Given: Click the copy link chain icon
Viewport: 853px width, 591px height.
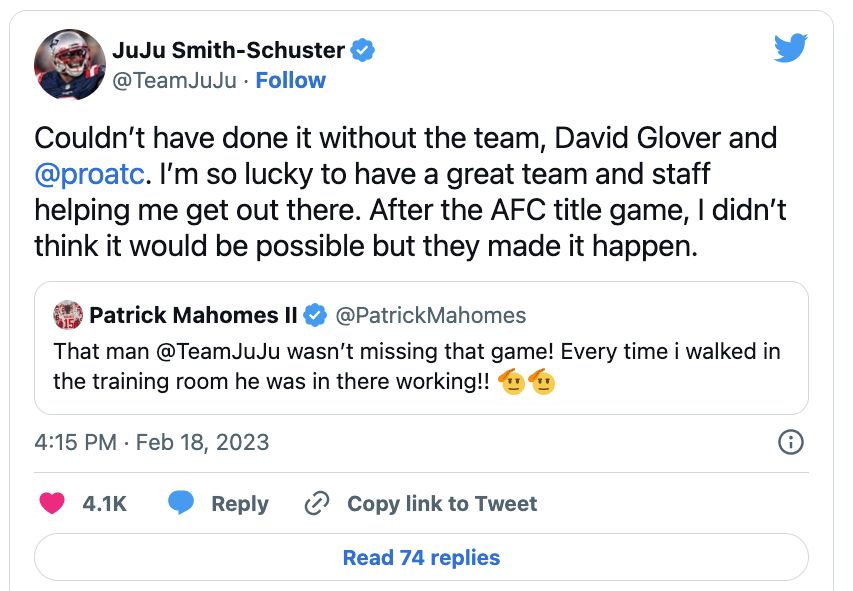Looking at the screenshot, I should [317, 503].
